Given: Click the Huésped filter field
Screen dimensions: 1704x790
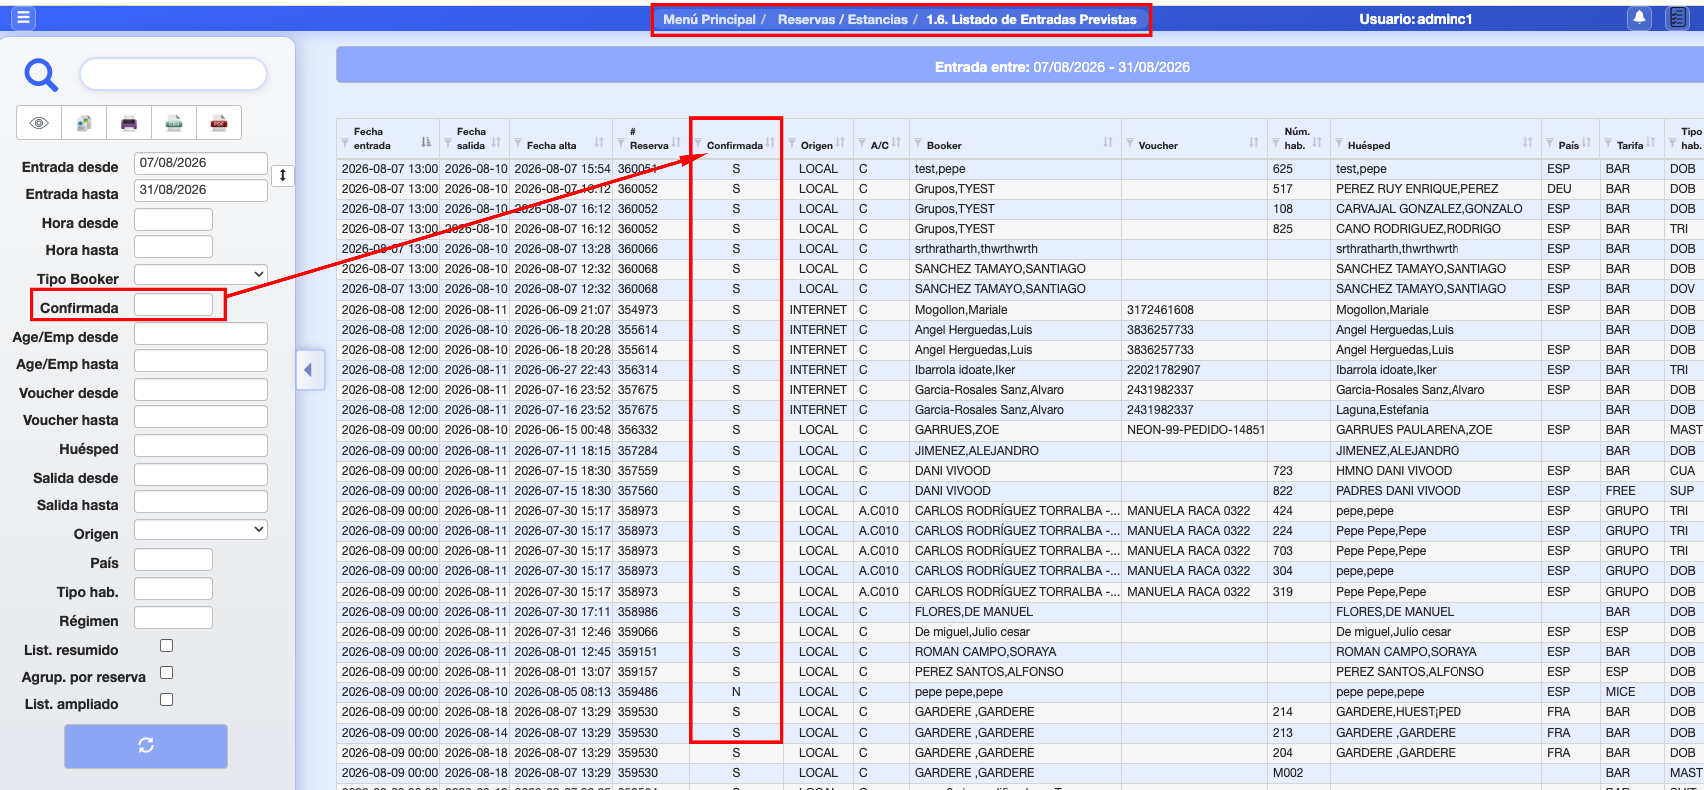Looking at the screenshot, I should pyautogui.click(x=201, y=445).
